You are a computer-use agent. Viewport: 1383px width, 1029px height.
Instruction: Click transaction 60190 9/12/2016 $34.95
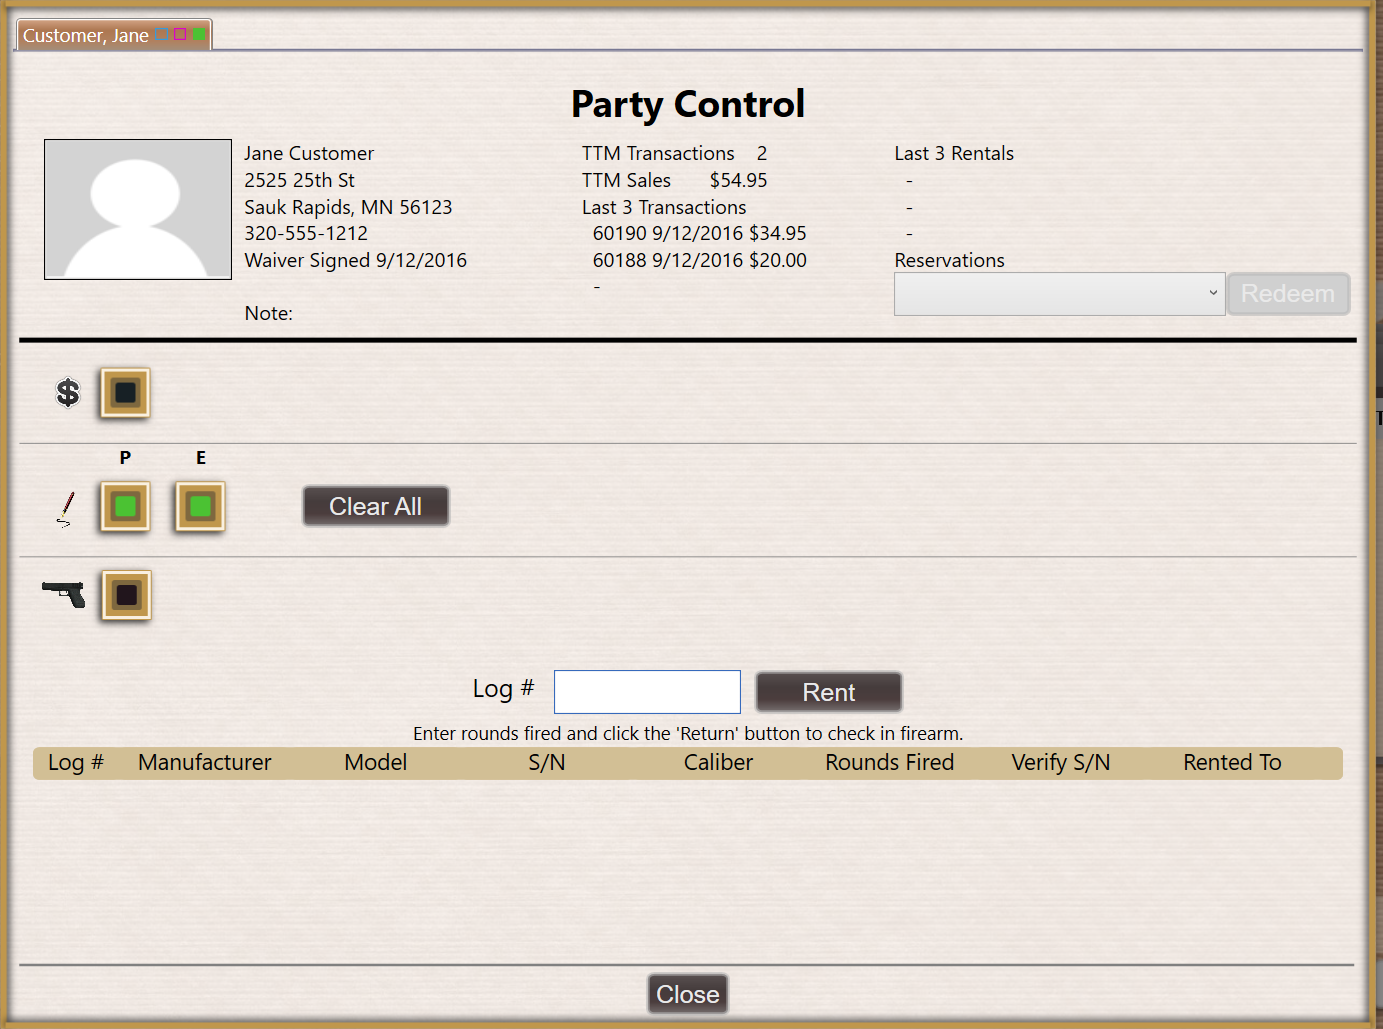699,233
